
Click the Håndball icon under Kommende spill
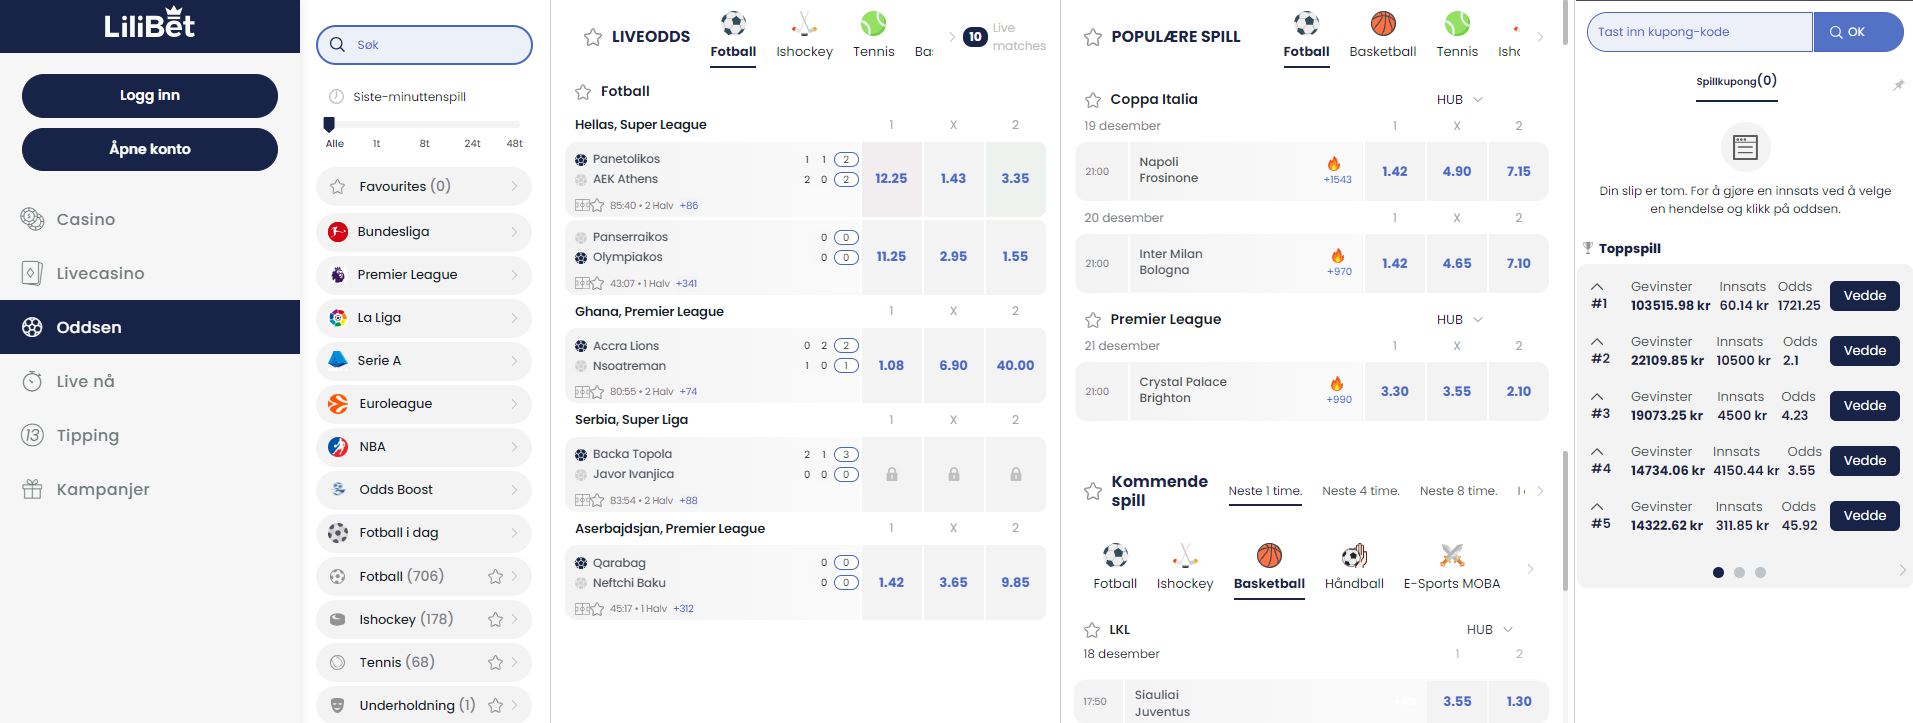1354,556
